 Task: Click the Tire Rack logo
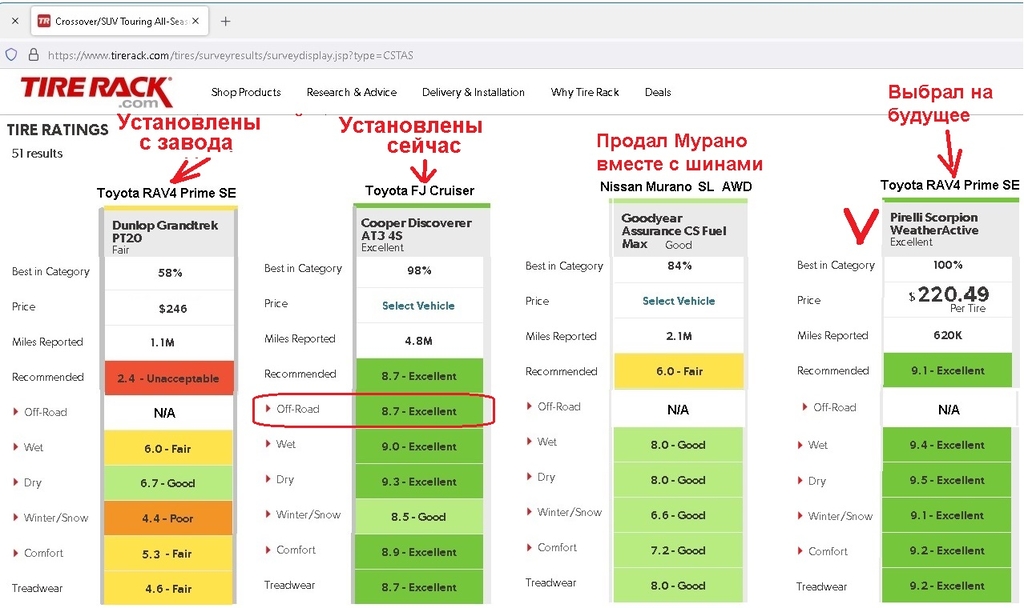[97, 92]
